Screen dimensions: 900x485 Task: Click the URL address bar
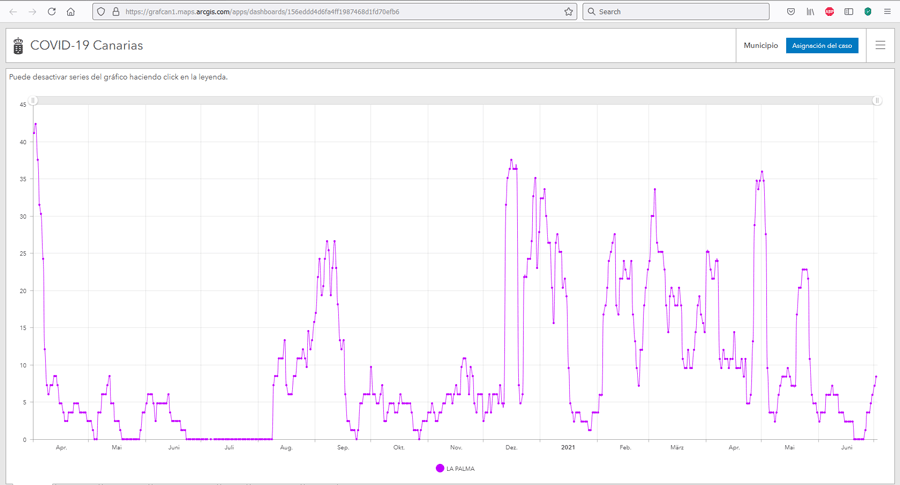coord(330,12)
